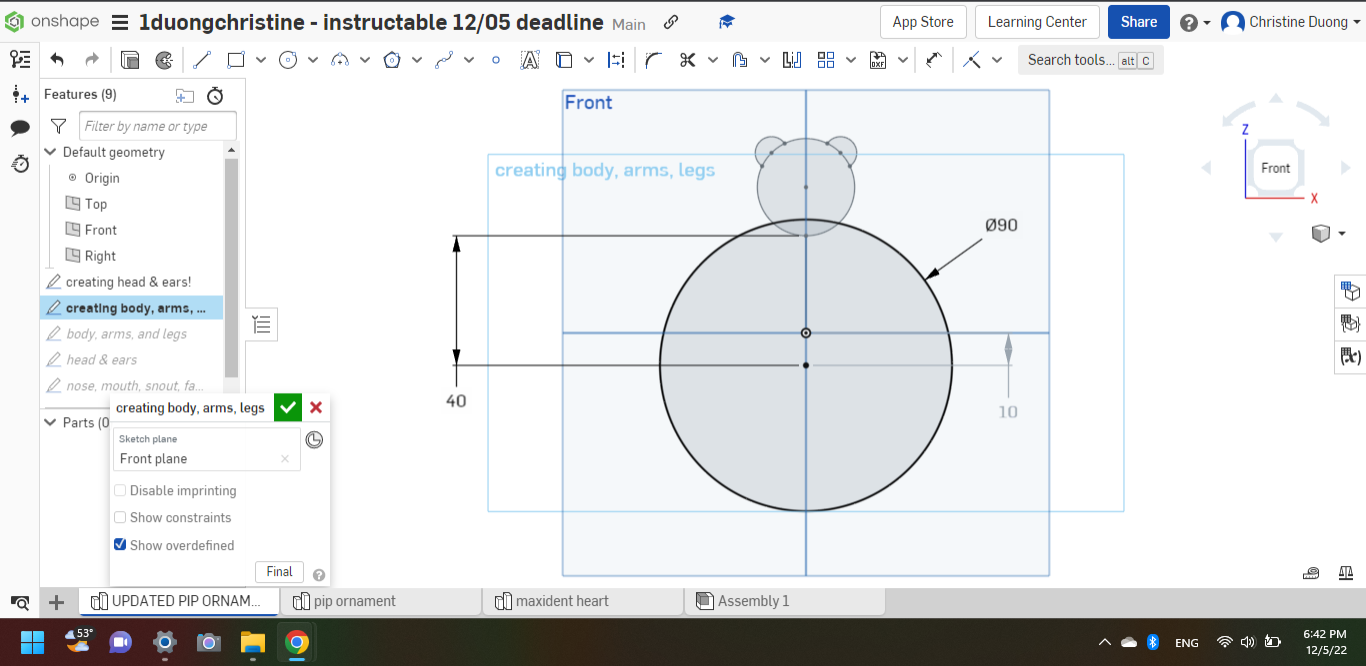
Task: Select the Arc sketch tool
Action: pos(340,60)
